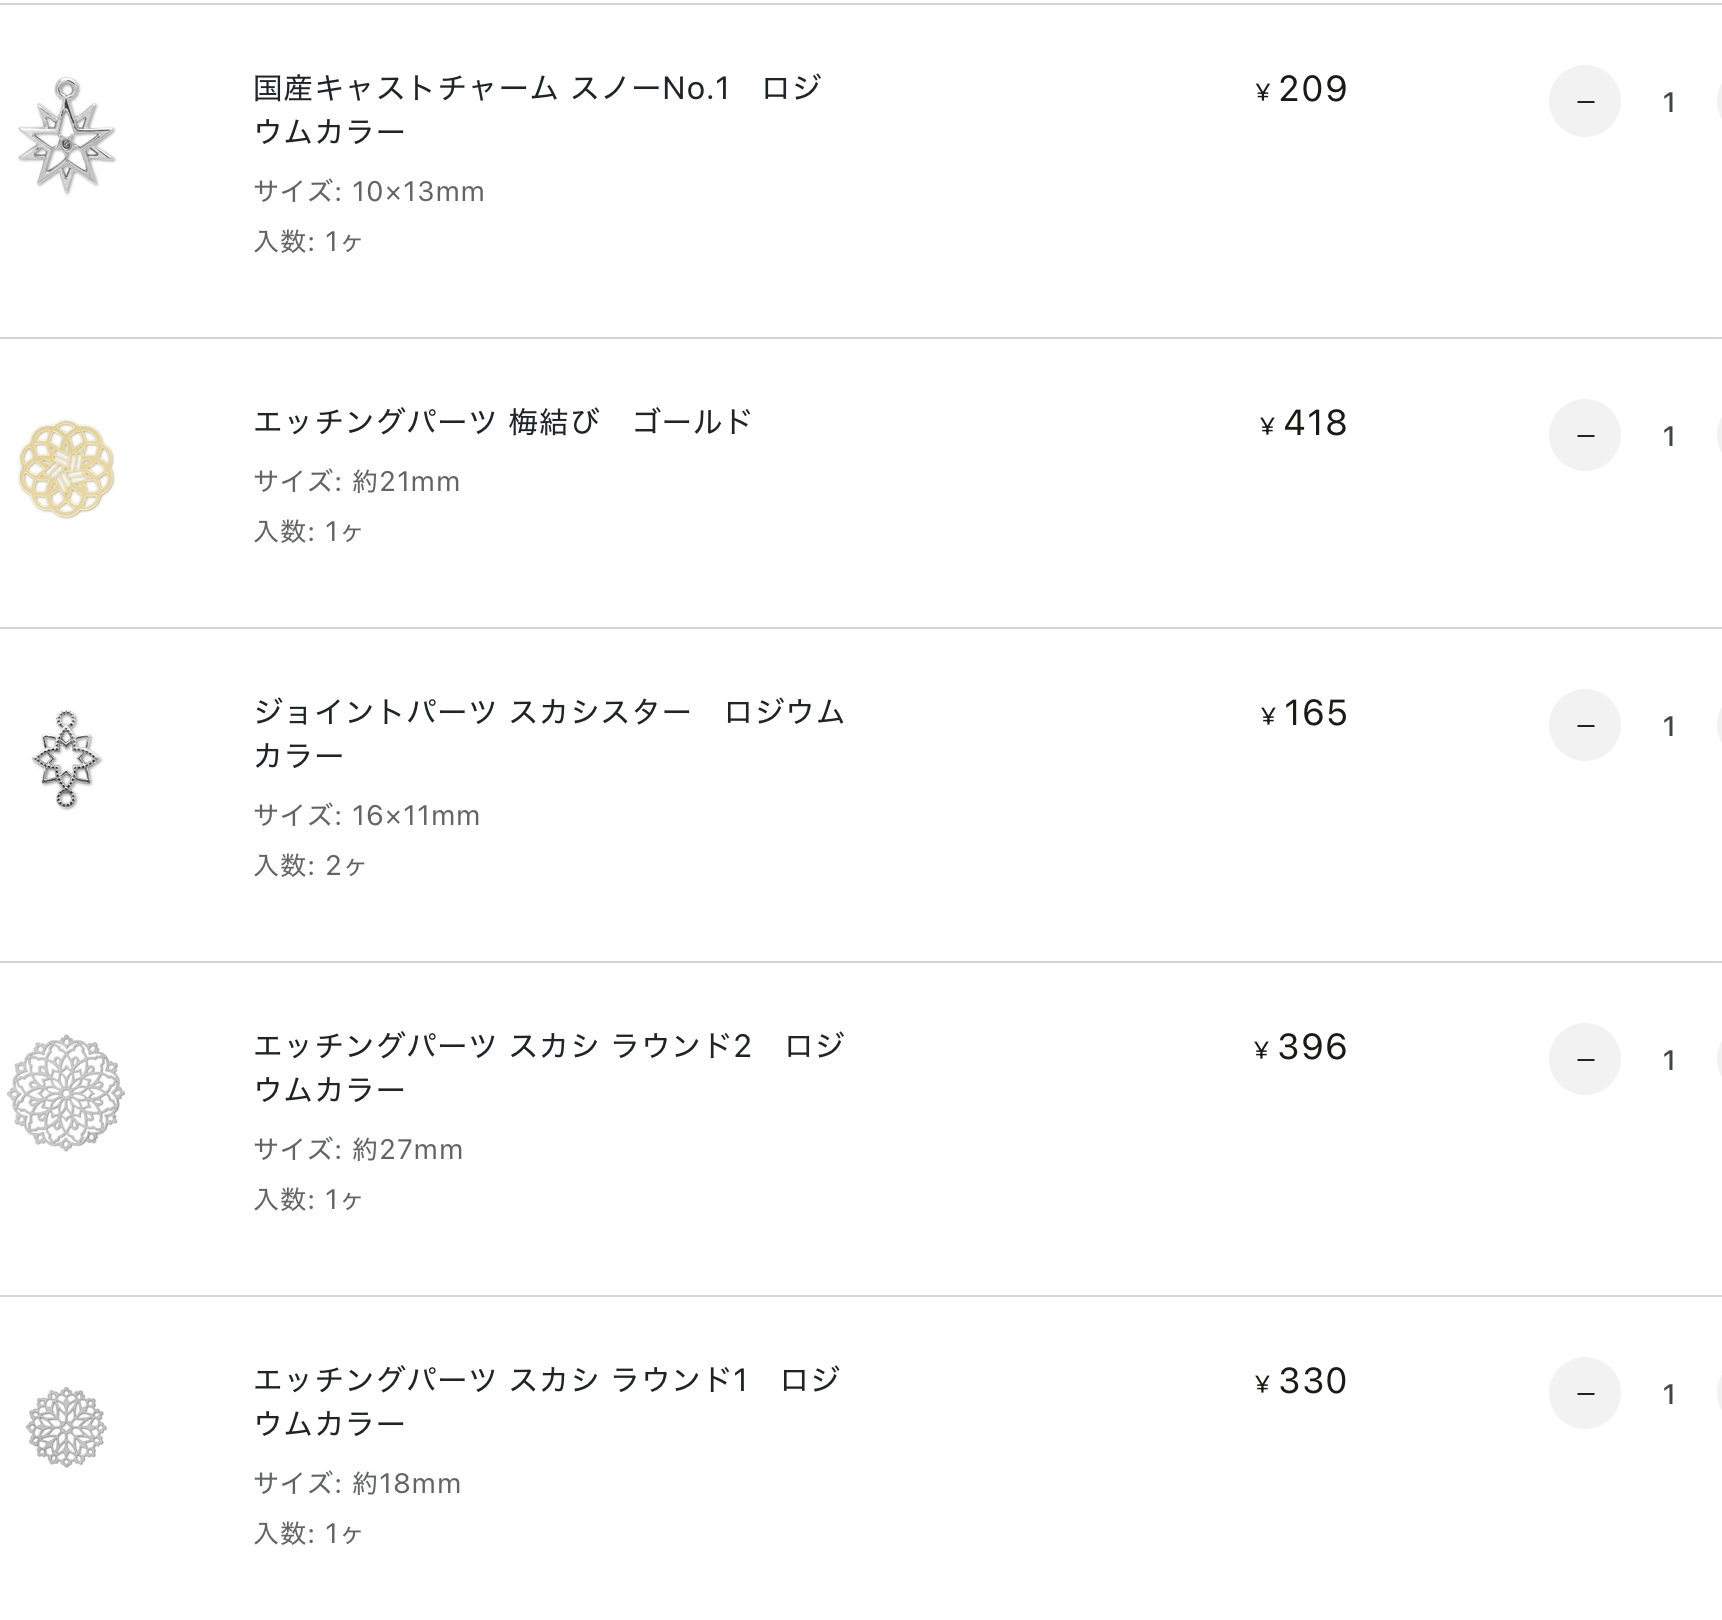The width and height of the screenshot is (1722, 1620).
Task: Open エッチングパーツ スカシ ラウンド2 product link
Action: pyautogui.click(x=549, y=1067)
